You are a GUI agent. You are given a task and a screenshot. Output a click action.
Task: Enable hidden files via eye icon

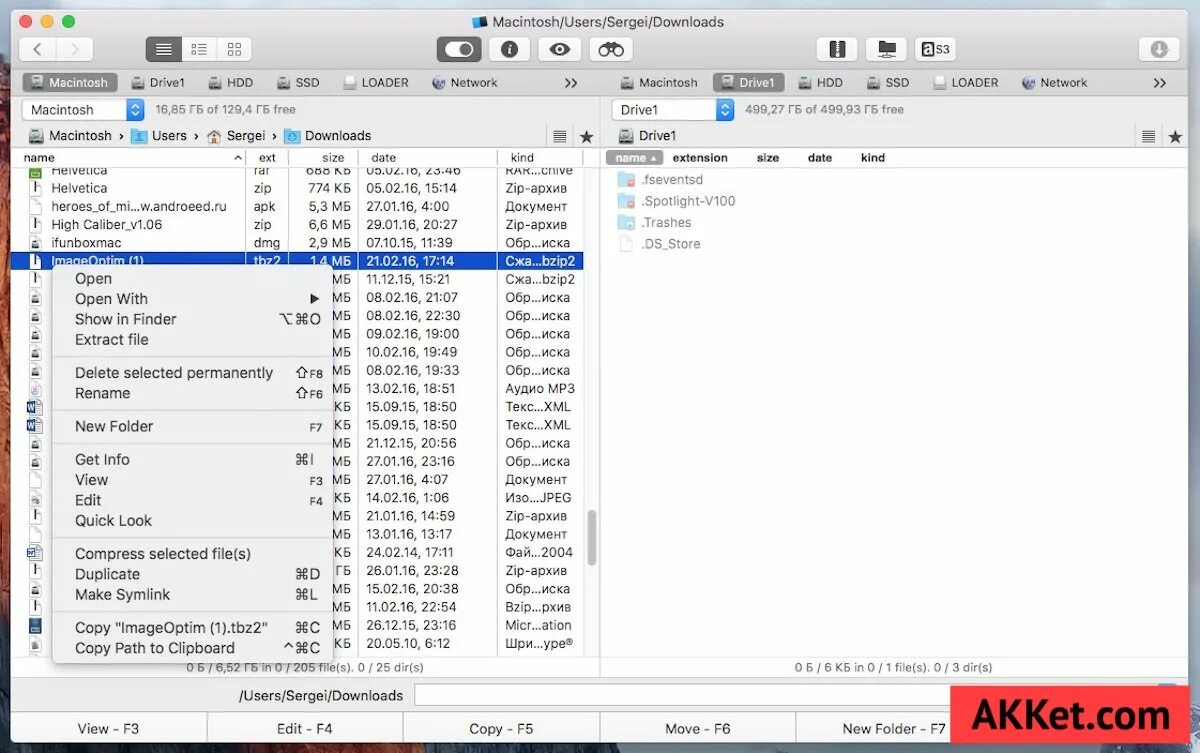[559, 48]
